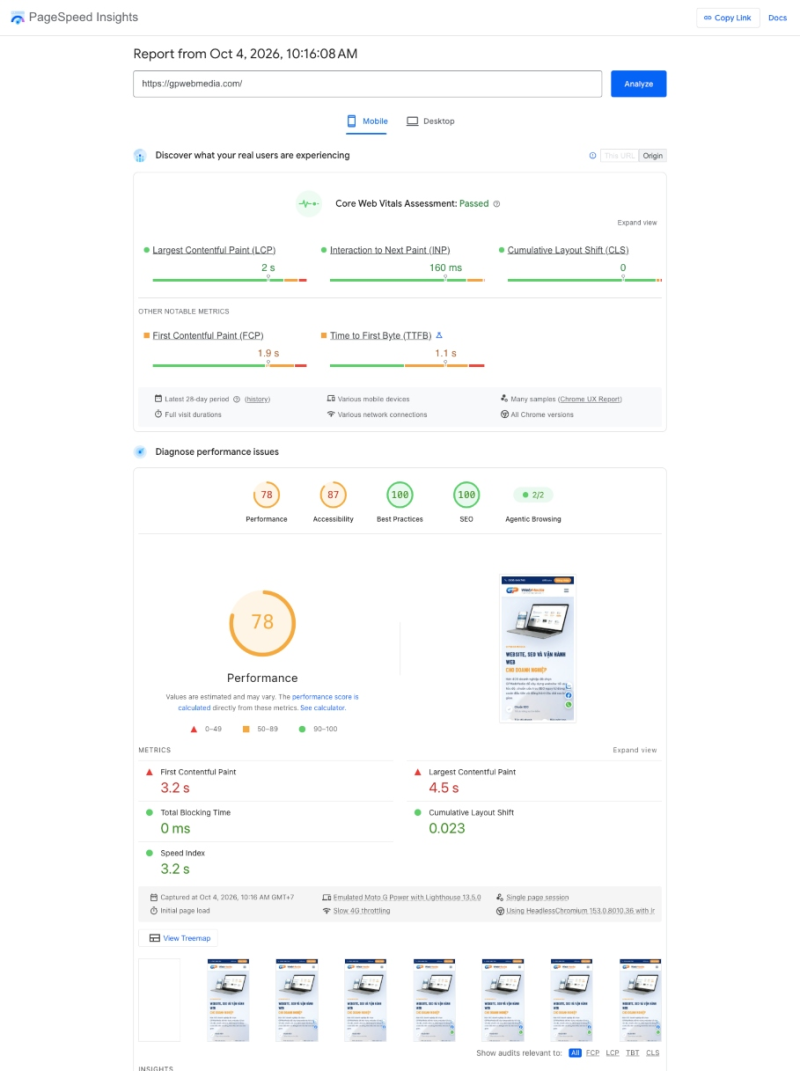Click the View Treemap button
The height and width of the screenshot is (1071, 800).
tap(179, 938)
